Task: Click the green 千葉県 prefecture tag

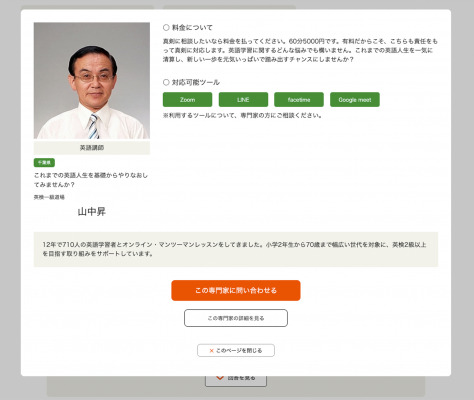Action: click(44, 162)
